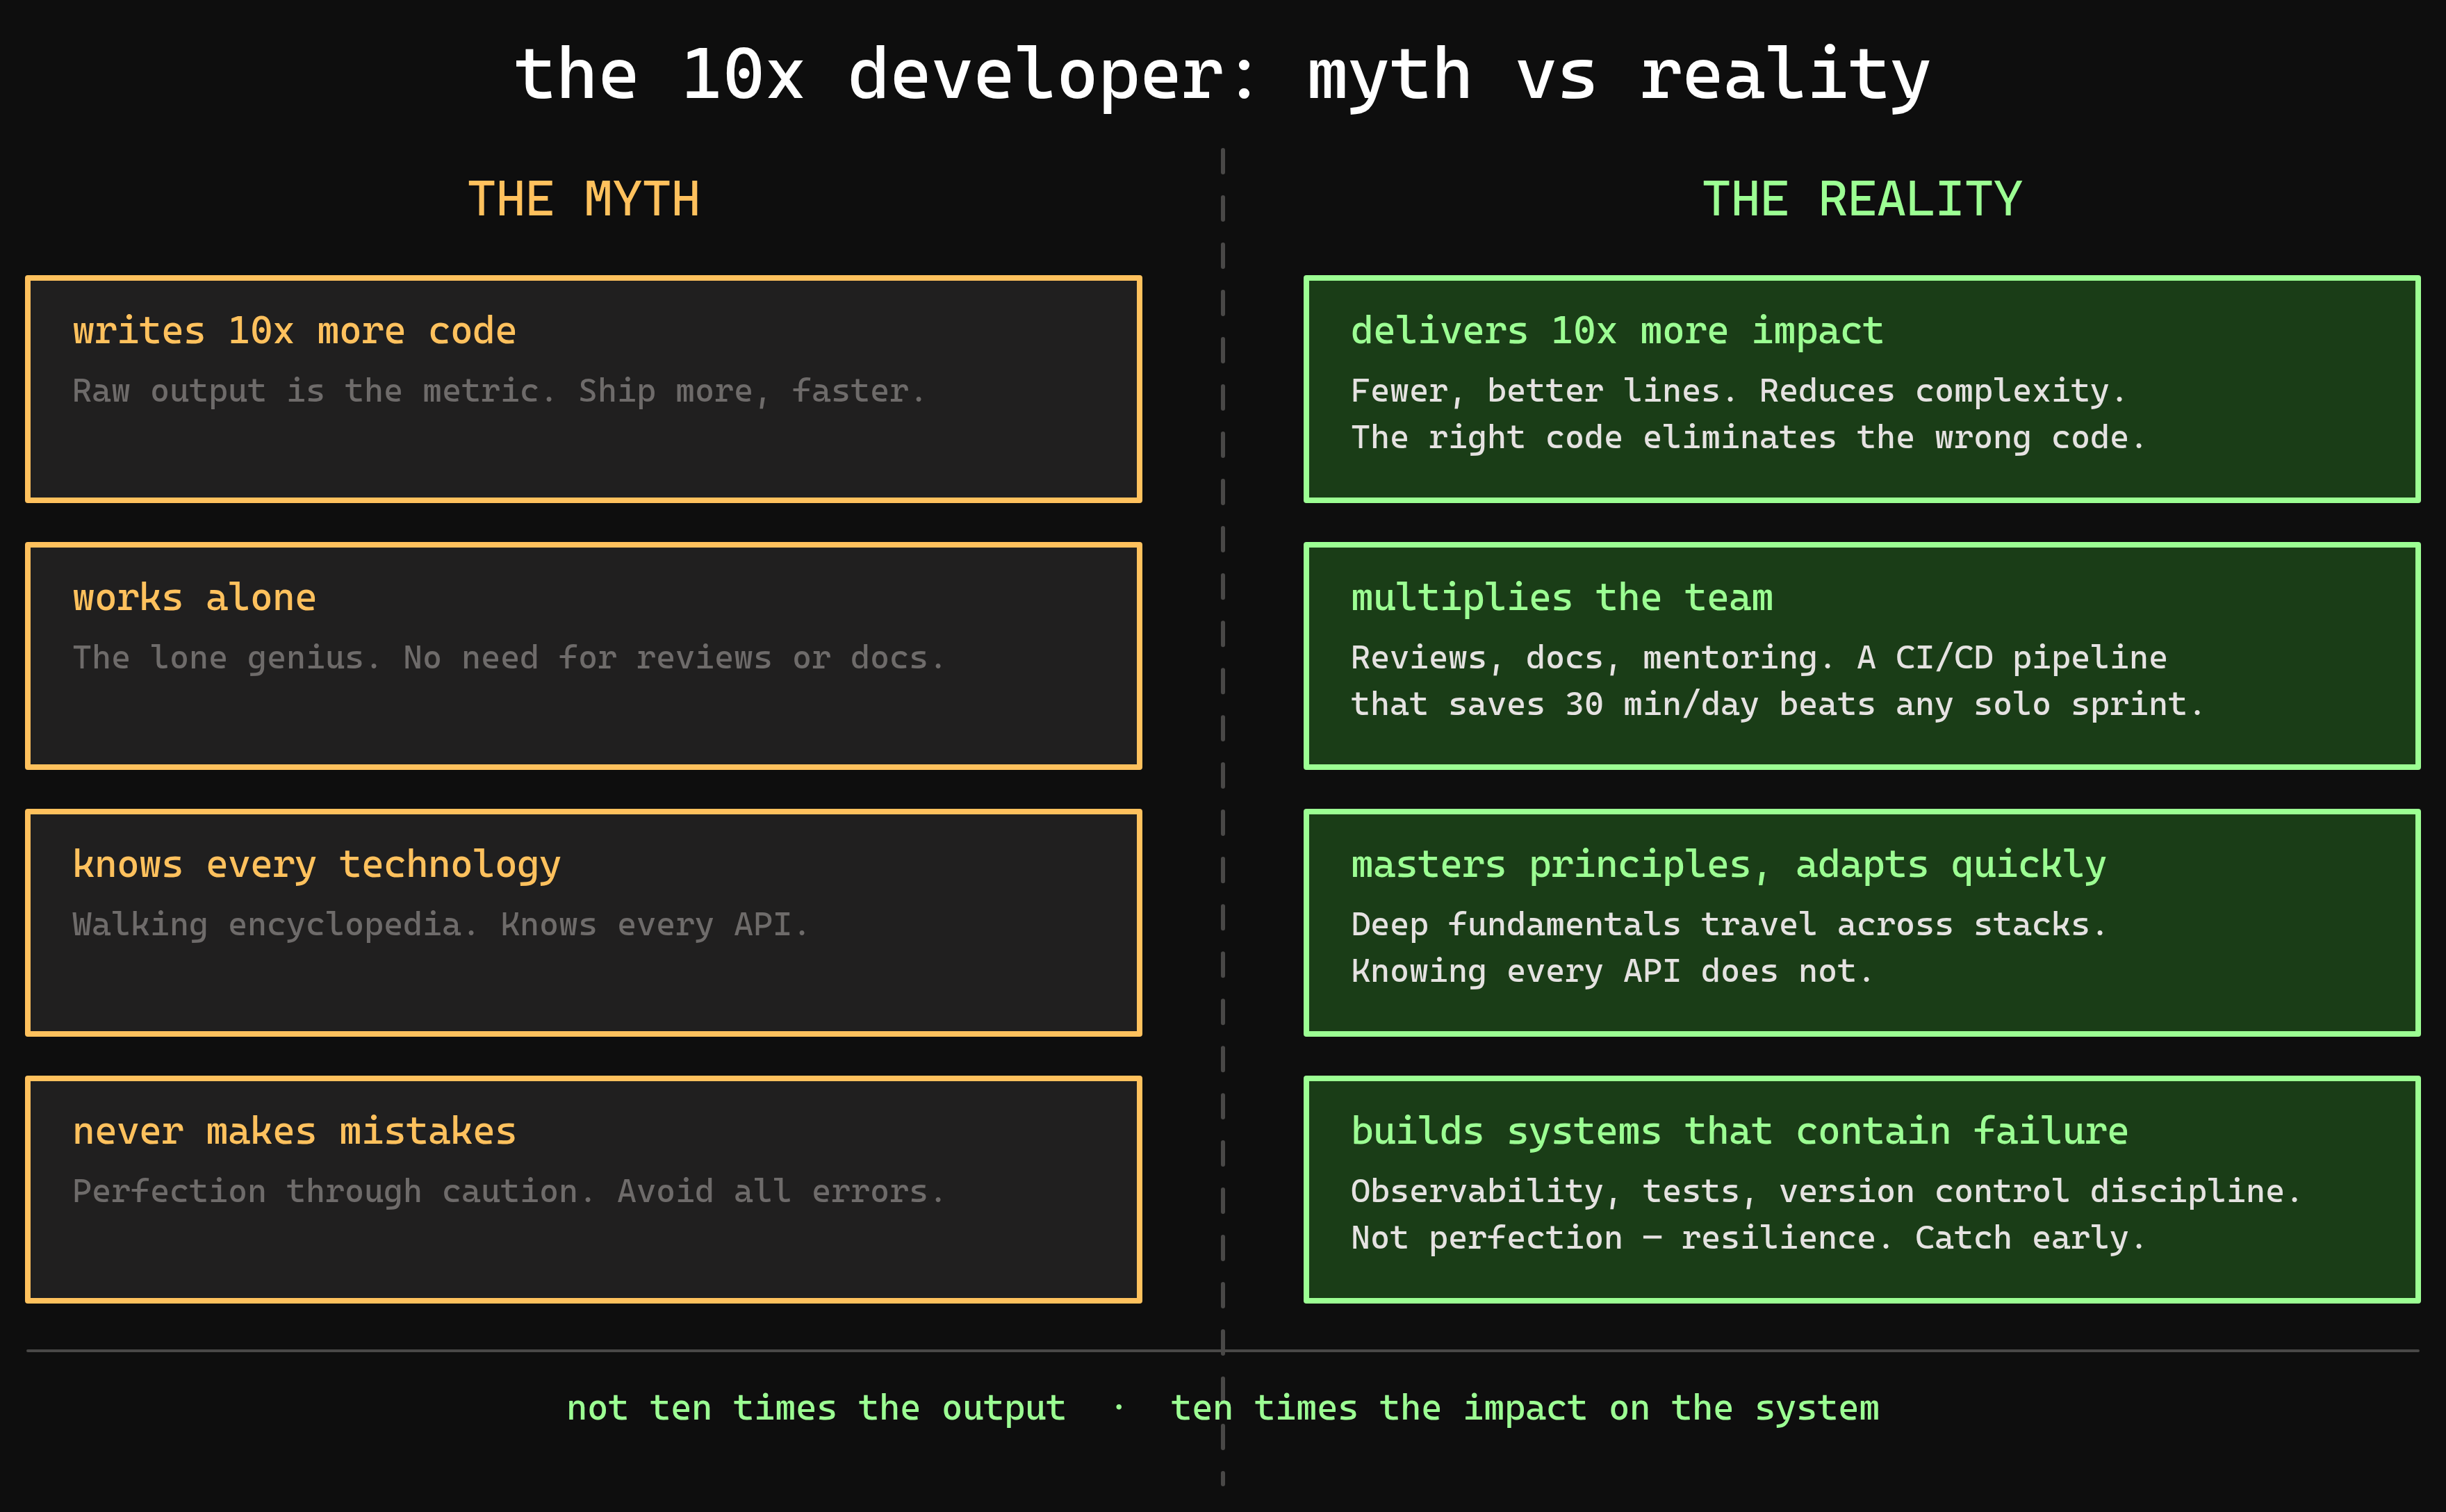The image size is (2446, 1512).
Task: Click the 'delivers 10x more impact' heading text
Action: 1616,330
